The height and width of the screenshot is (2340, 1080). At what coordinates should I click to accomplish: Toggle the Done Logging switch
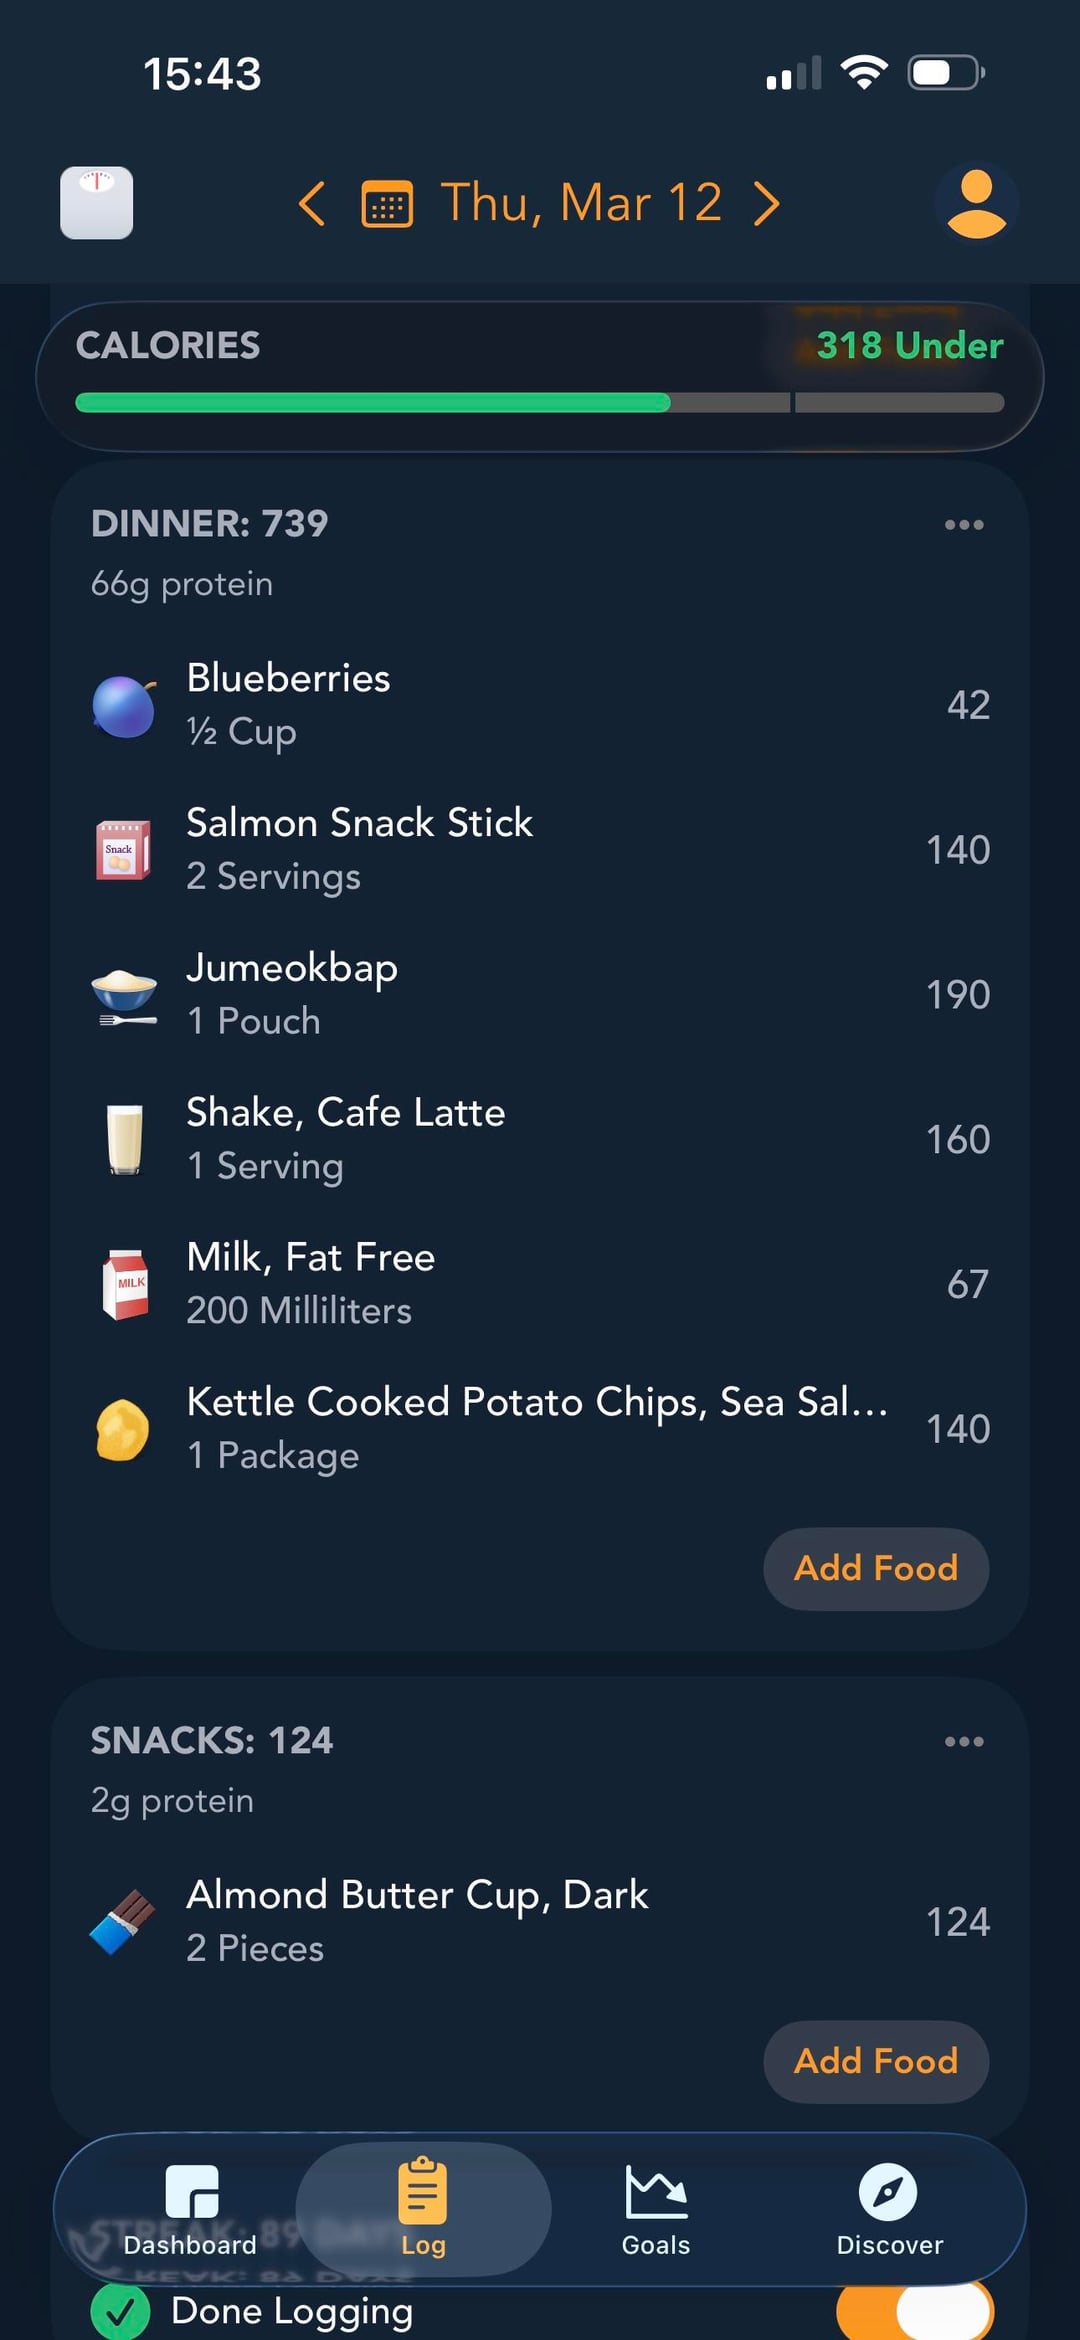[914, 2312]
